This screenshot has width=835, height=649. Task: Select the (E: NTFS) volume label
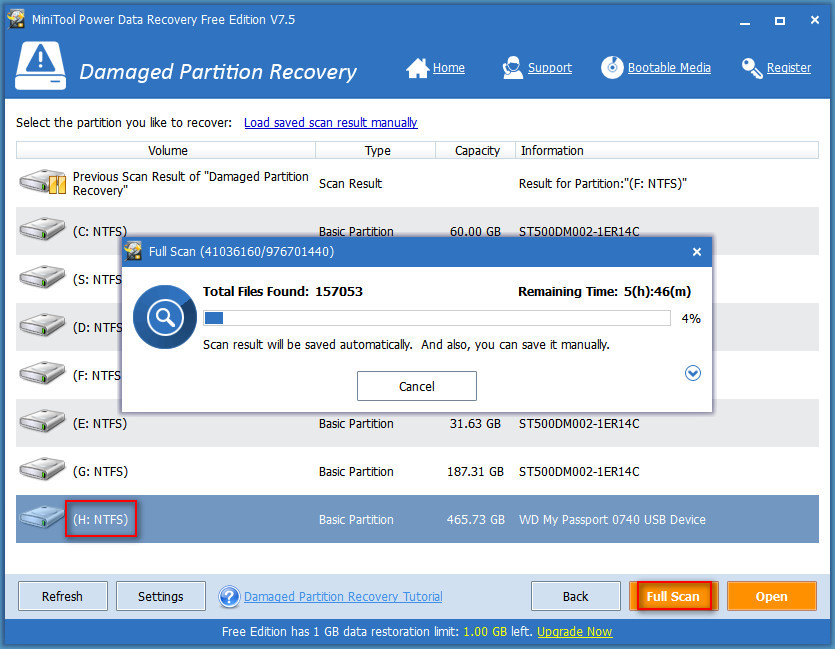tap(100, 423)
